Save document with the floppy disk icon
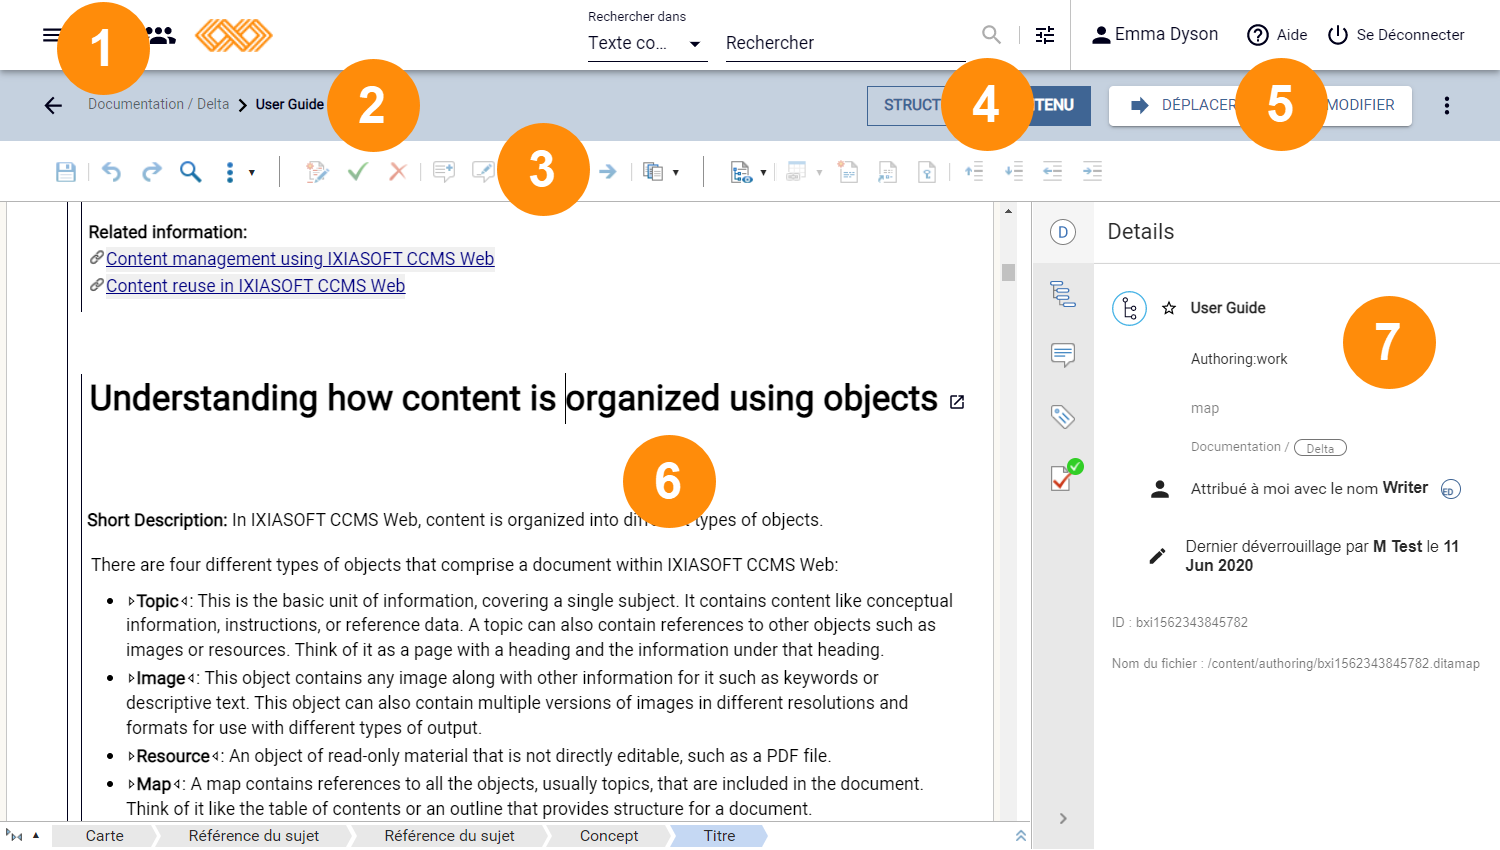 [x=66, y=172]
